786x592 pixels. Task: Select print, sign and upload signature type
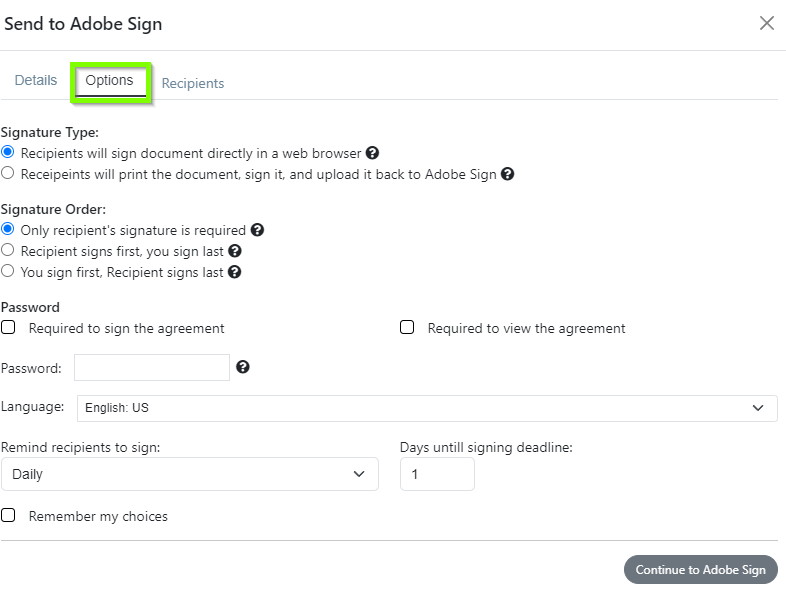pyautogui.click(x=8, y=173)
